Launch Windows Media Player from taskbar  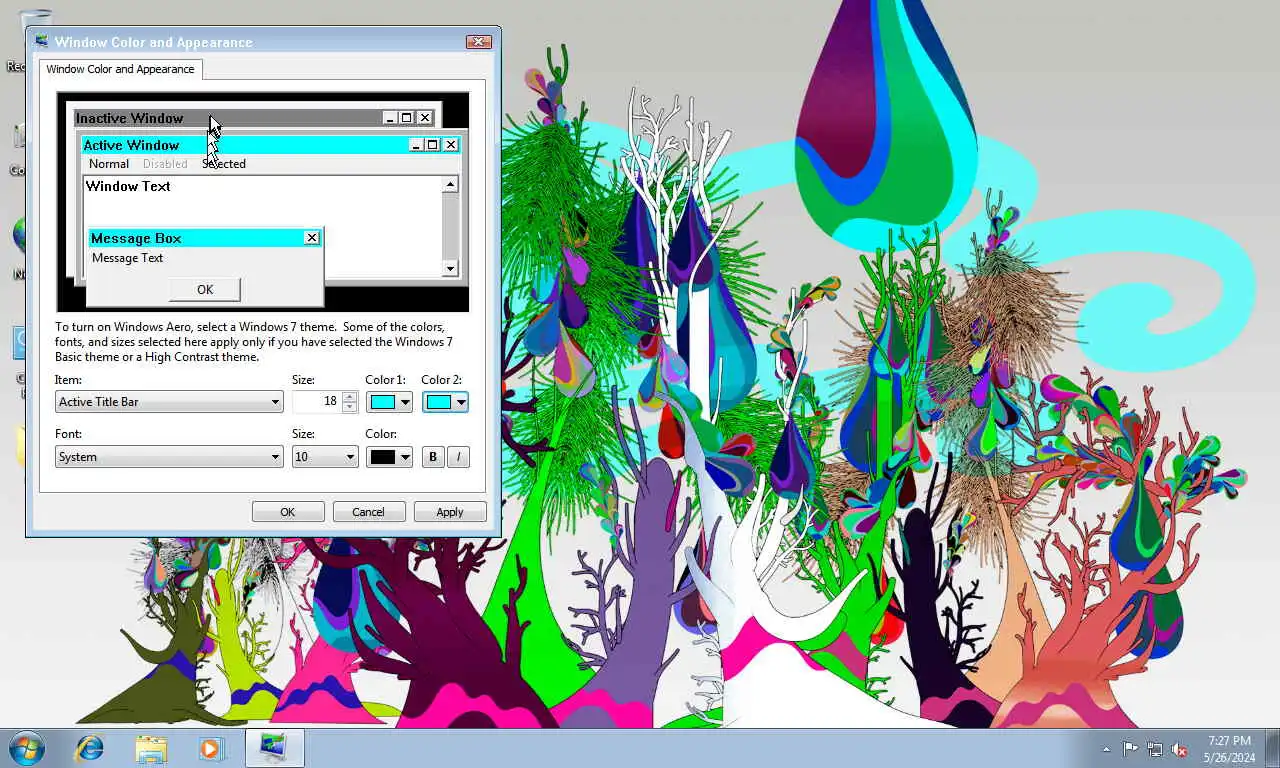click(211, 748)
